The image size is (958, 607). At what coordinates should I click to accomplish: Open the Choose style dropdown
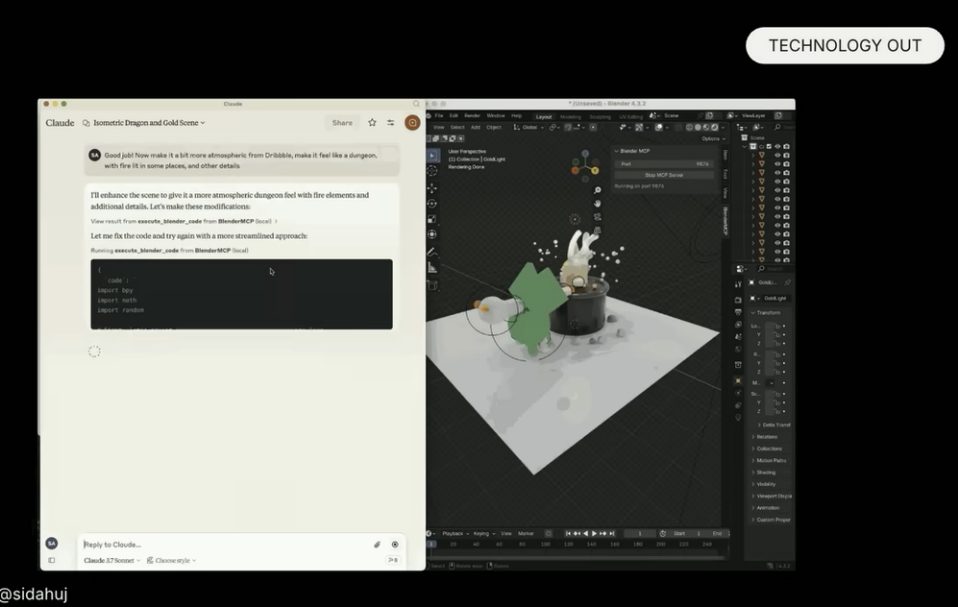pos(171,560)
